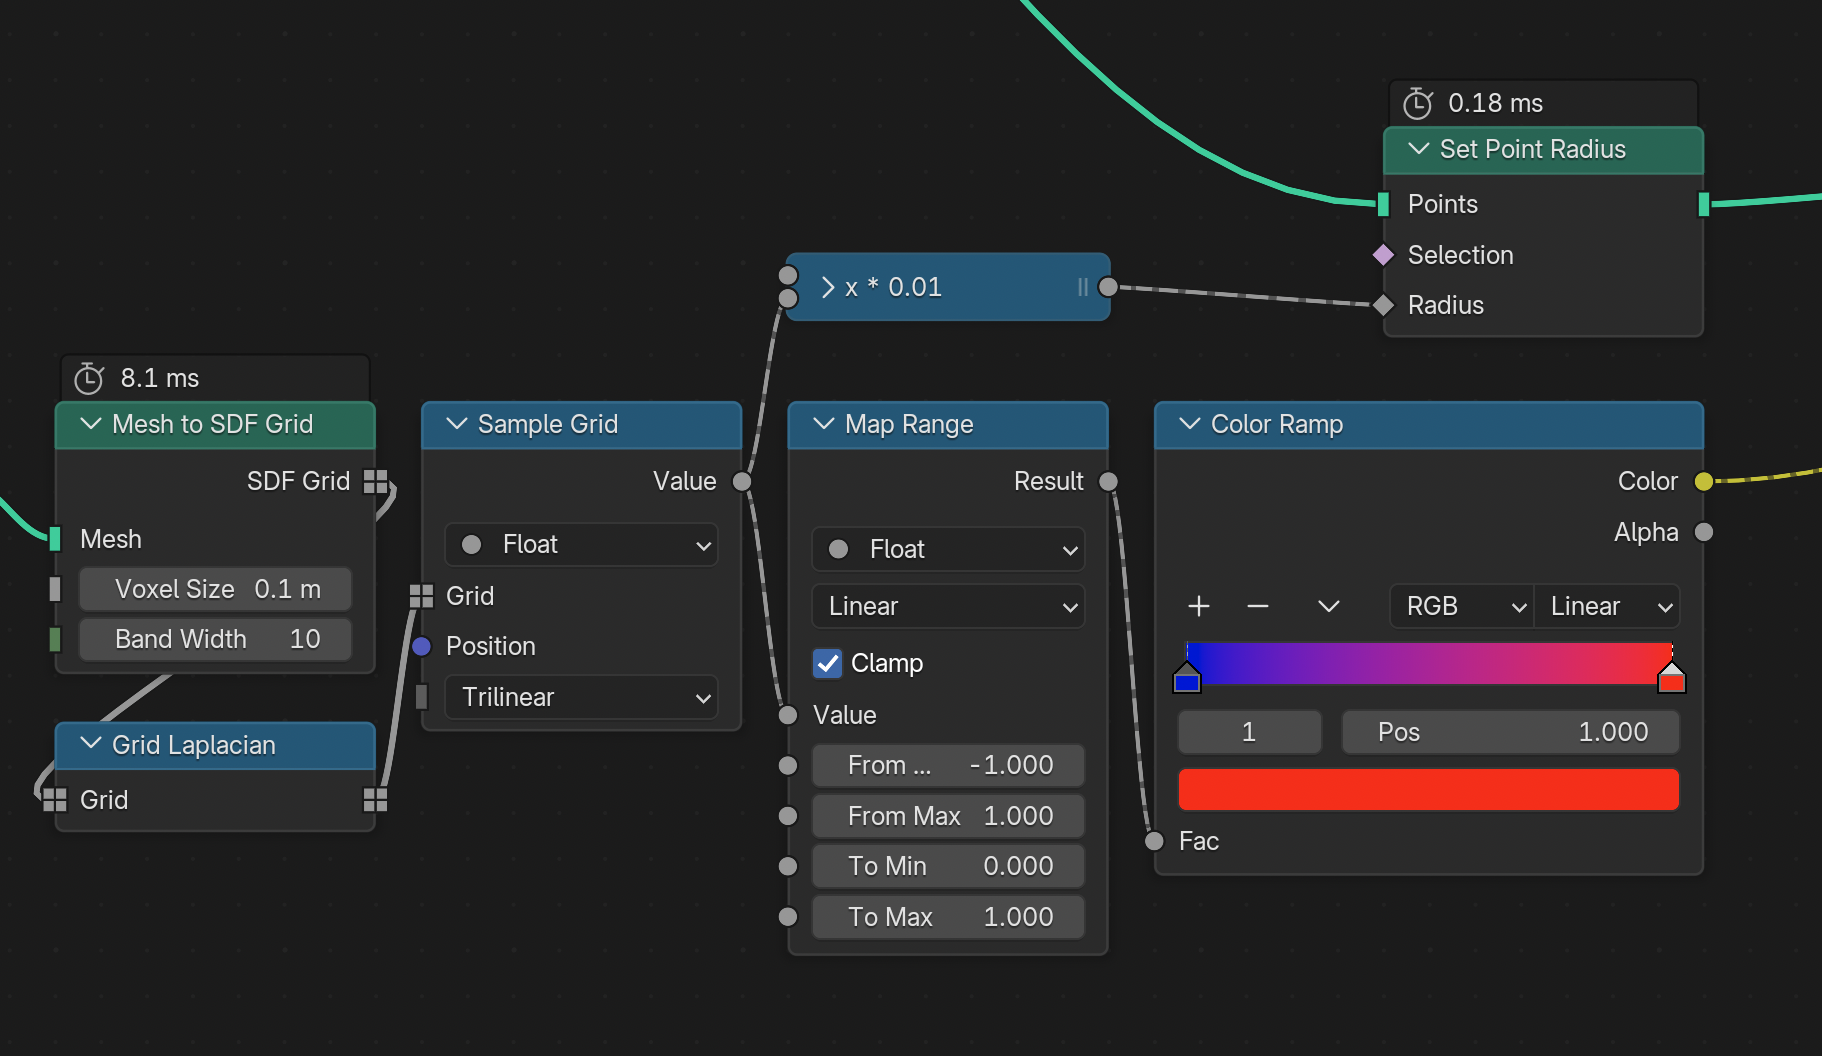Collapse the Set Point Radius node
The image size is (1822, 1056).
pyautogui.click(x=1418, y=149)
